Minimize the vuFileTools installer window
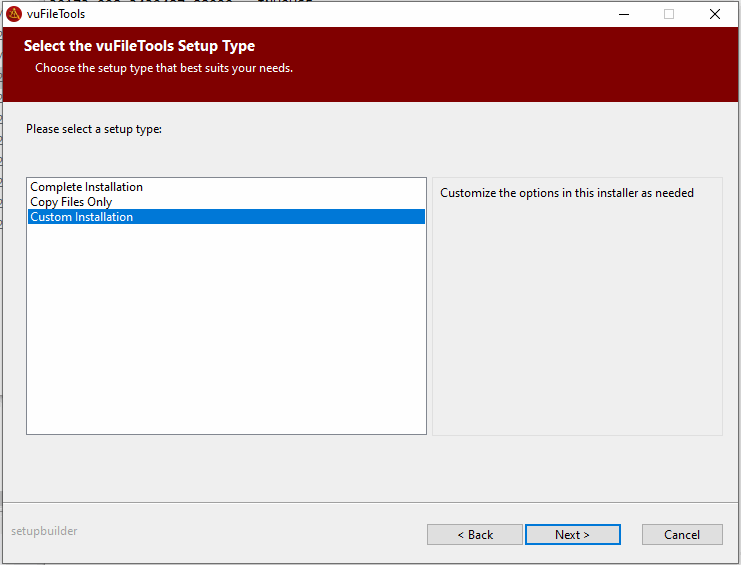 tap(623, 14)
